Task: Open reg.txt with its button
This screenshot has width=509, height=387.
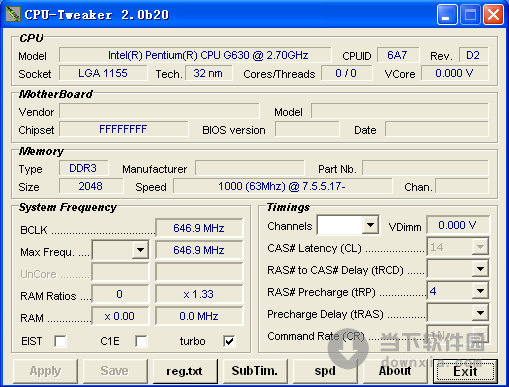Action: coord(185,371)
